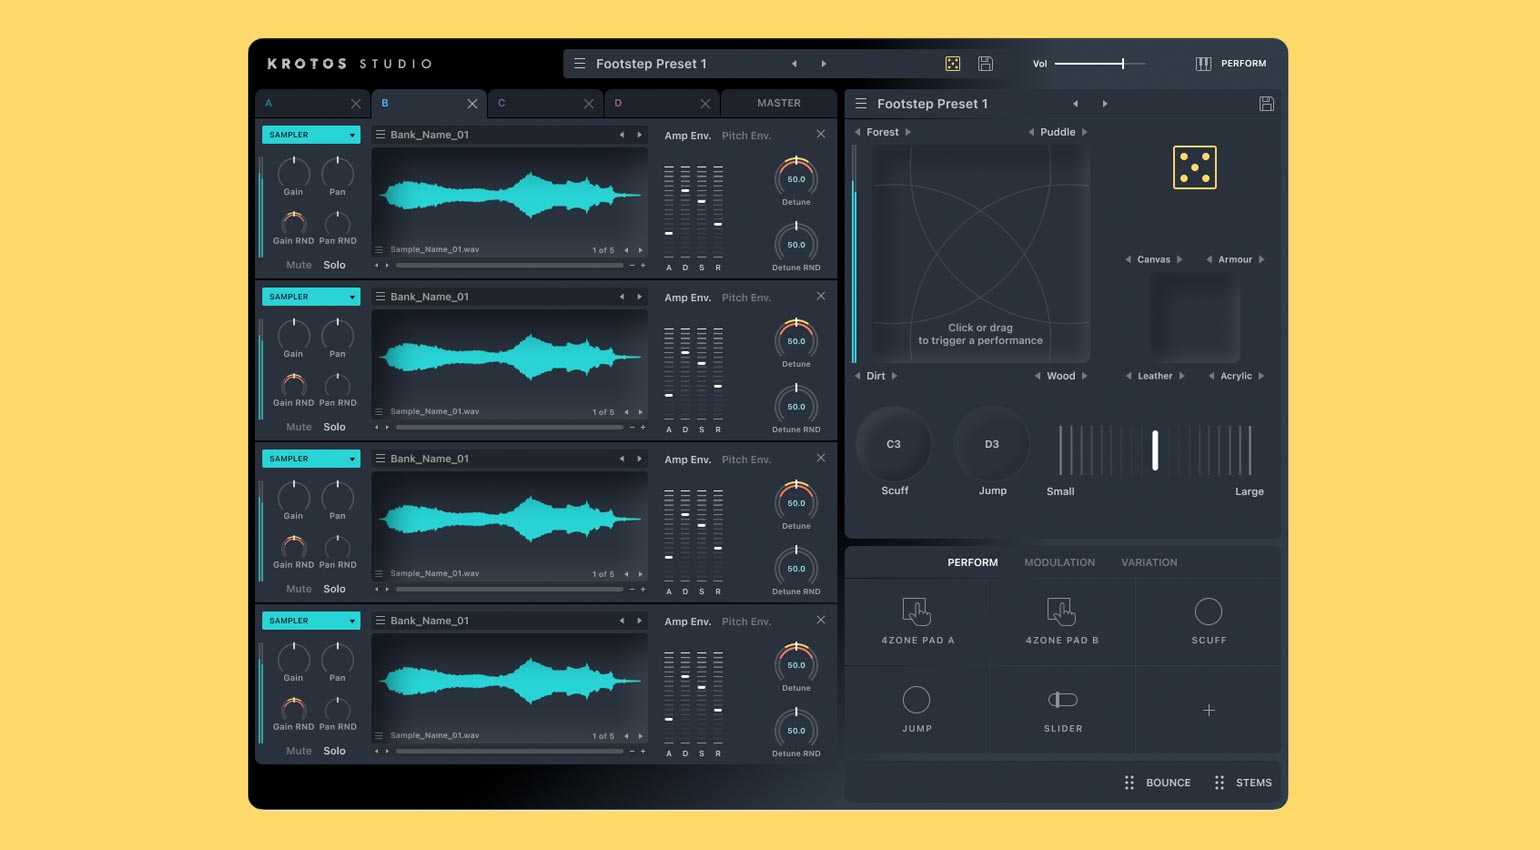The image size is (1540, 850).
Task: Click the STEMS button
Action: [1254, 783]
